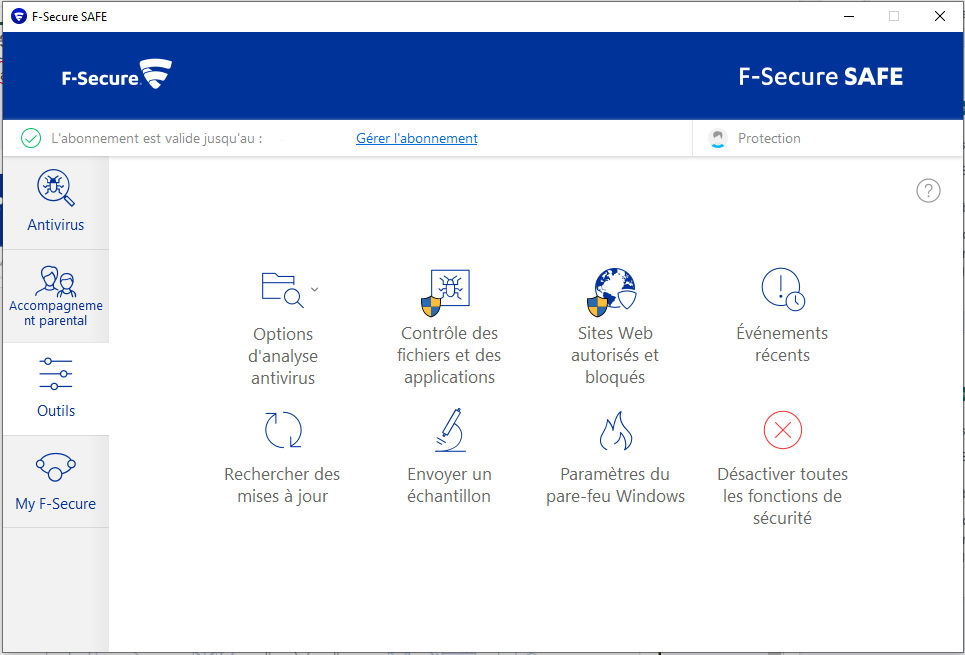Click the "Rechercher des mises à jour" label
Screen dimensions: 965x655
(282, 485)
